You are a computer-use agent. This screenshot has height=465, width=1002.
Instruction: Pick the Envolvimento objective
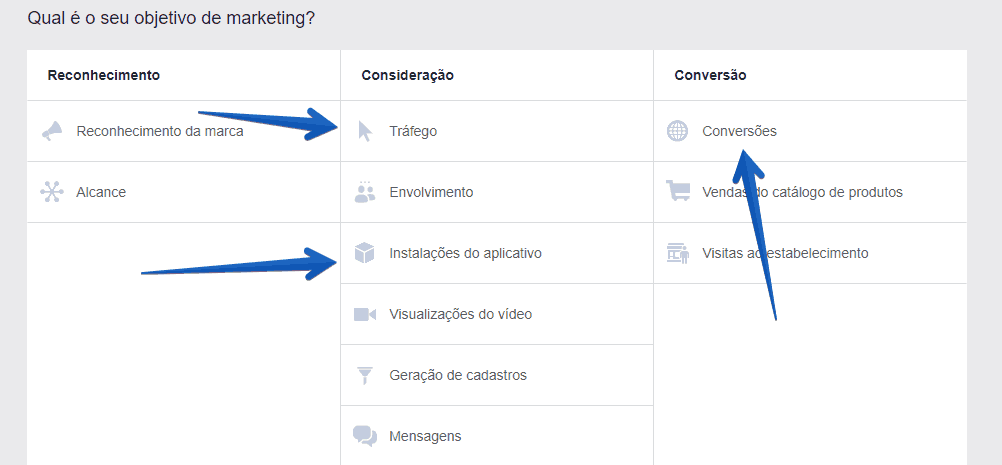tap(497, 192)
